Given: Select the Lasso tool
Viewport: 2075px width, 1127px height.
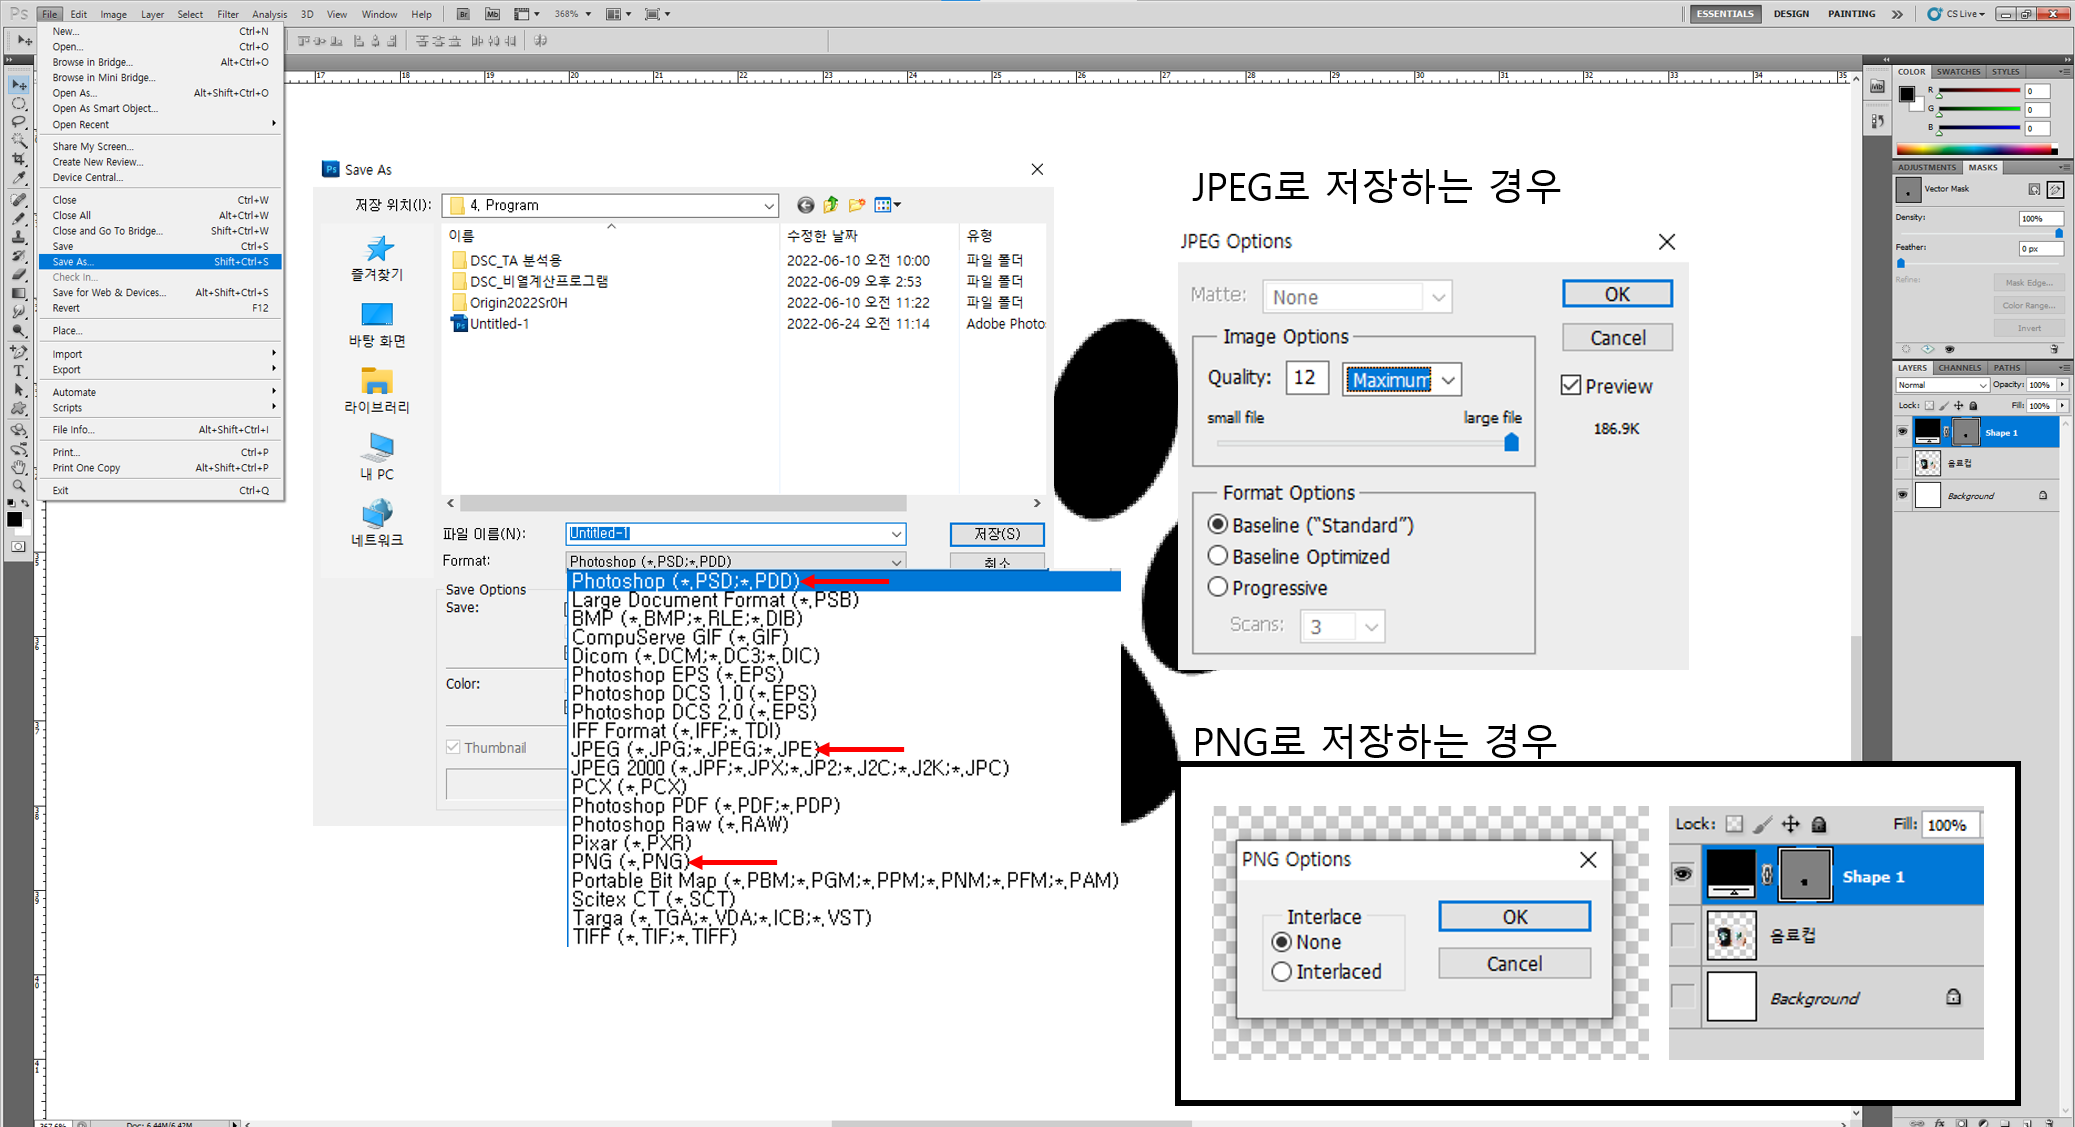Looking at the screenshot, I should click(18, 122).
